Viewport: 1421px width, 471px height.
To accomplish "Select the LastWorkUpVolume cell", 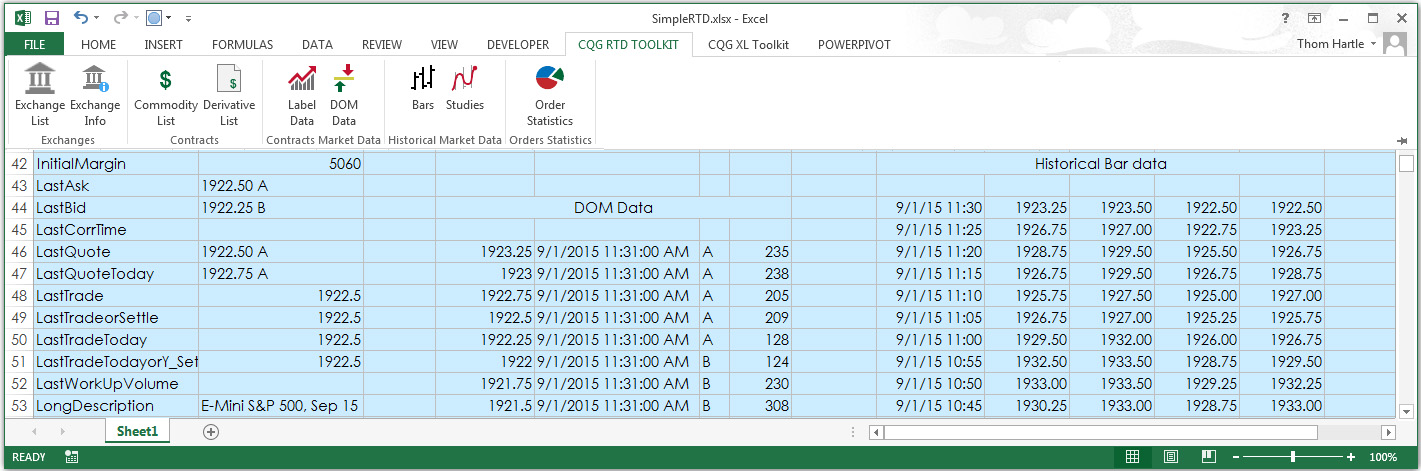I will click(x=116, y=384).
